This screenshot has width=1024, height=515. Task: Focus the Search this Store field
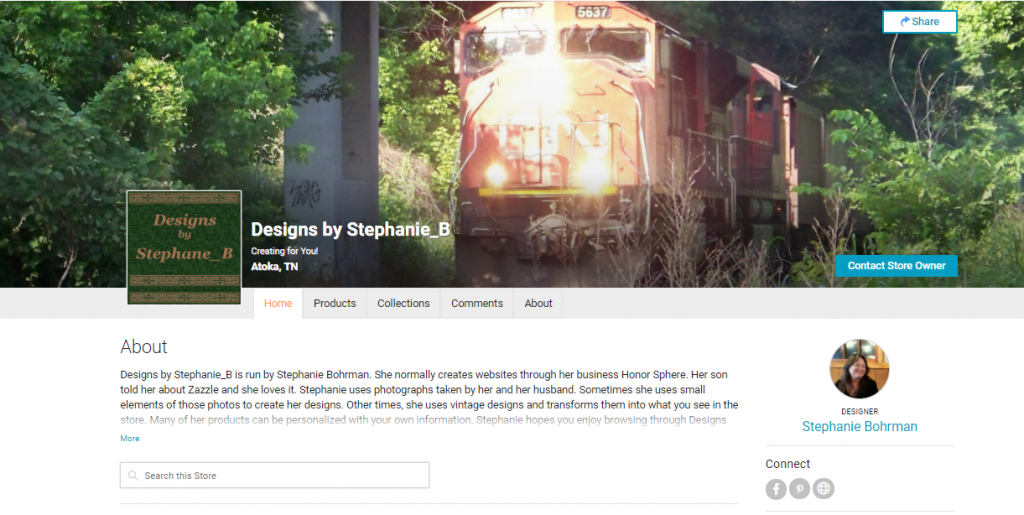274,475
